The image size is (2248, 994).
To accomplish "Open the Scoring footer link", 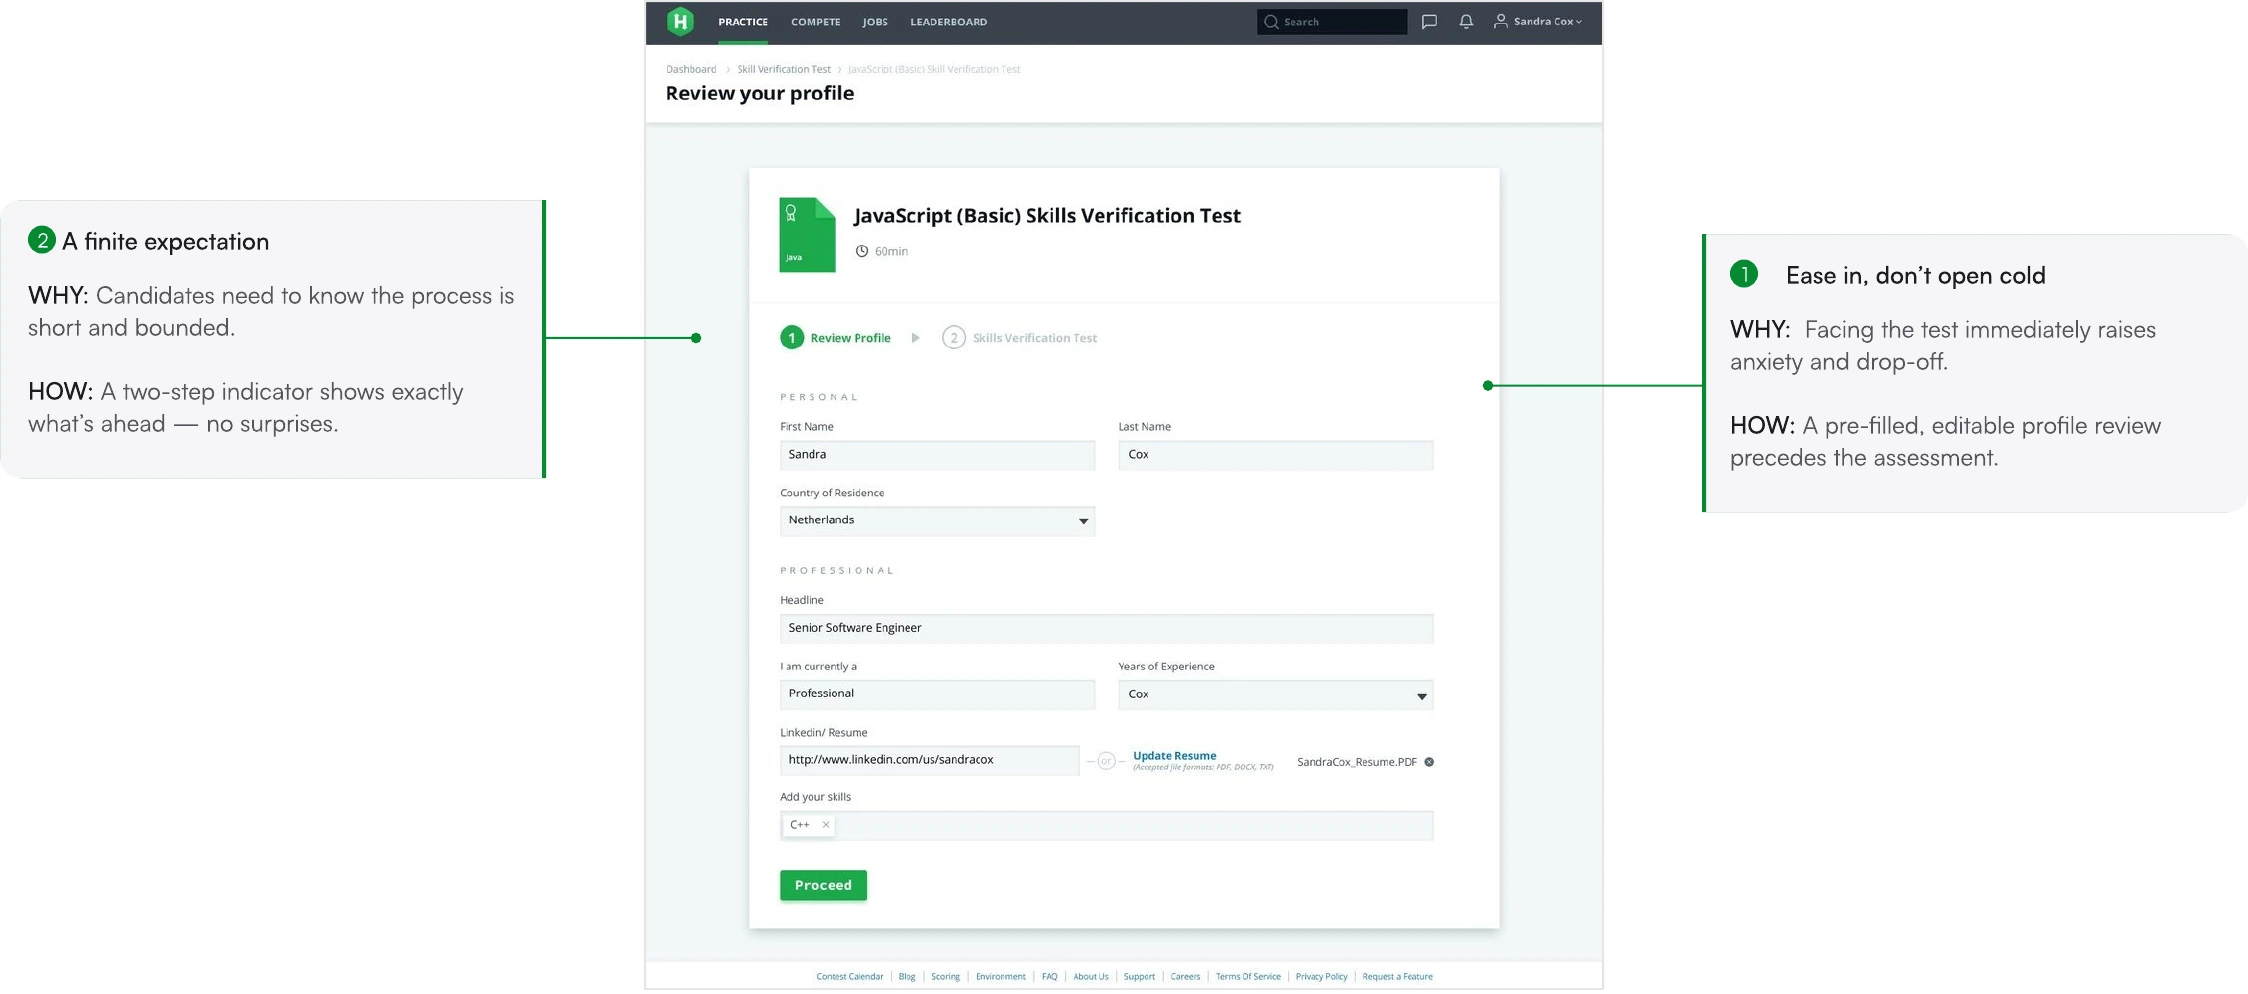I will [x=945, y=977].
